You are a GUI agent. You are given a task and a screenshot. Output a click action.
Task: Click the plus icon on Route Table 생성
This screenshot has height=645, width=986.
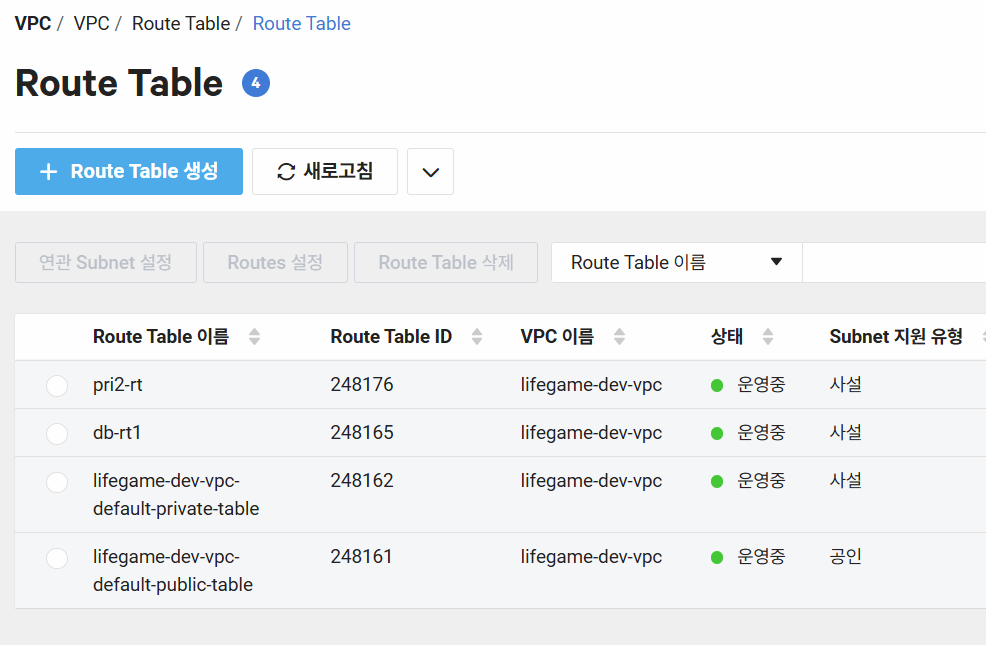pos(48,172)
